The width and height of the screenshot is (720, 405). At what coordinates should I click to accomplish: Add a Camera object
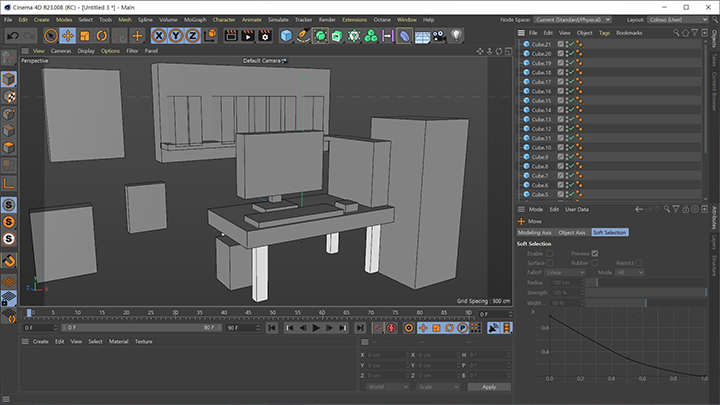click(439, 36)
